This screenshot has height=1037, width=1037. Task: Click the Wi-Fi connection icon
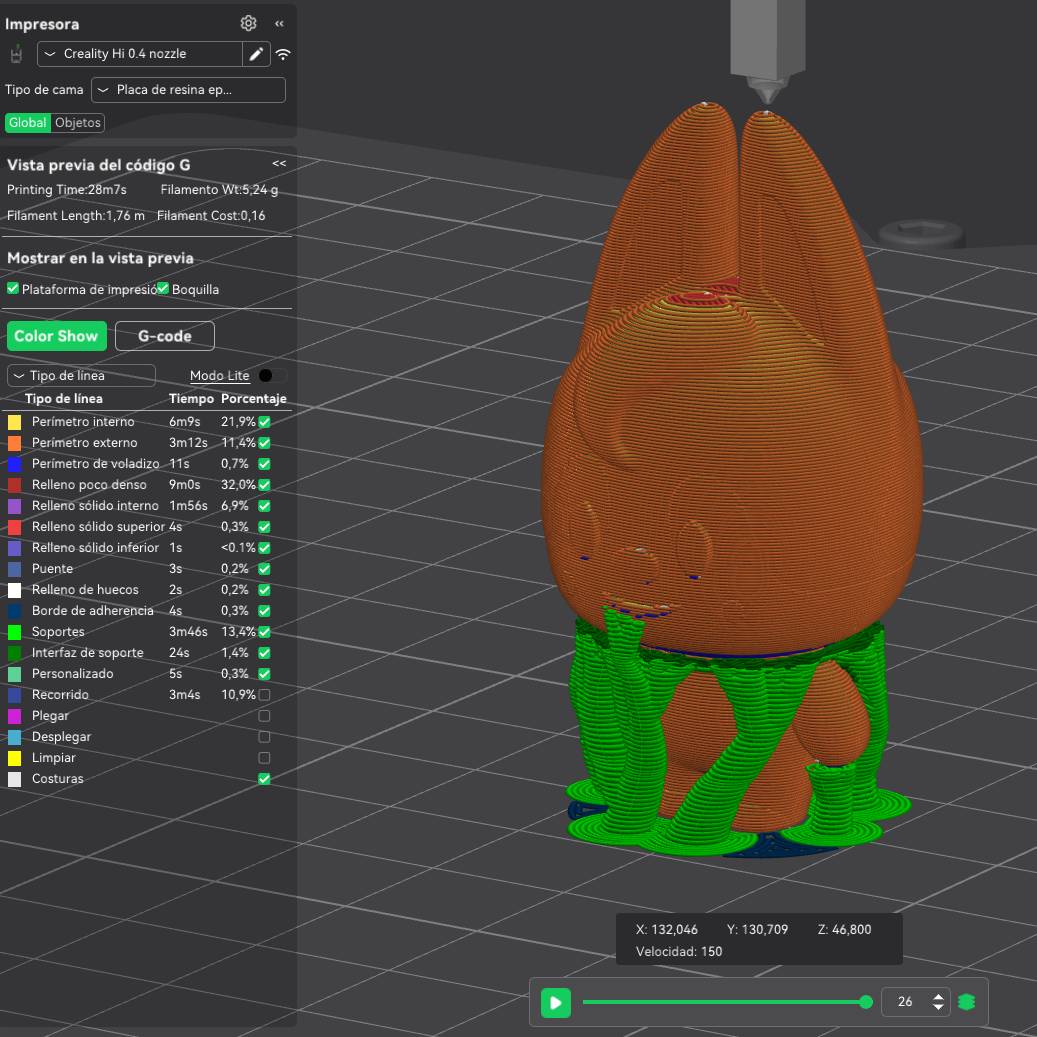coord(284,54)
